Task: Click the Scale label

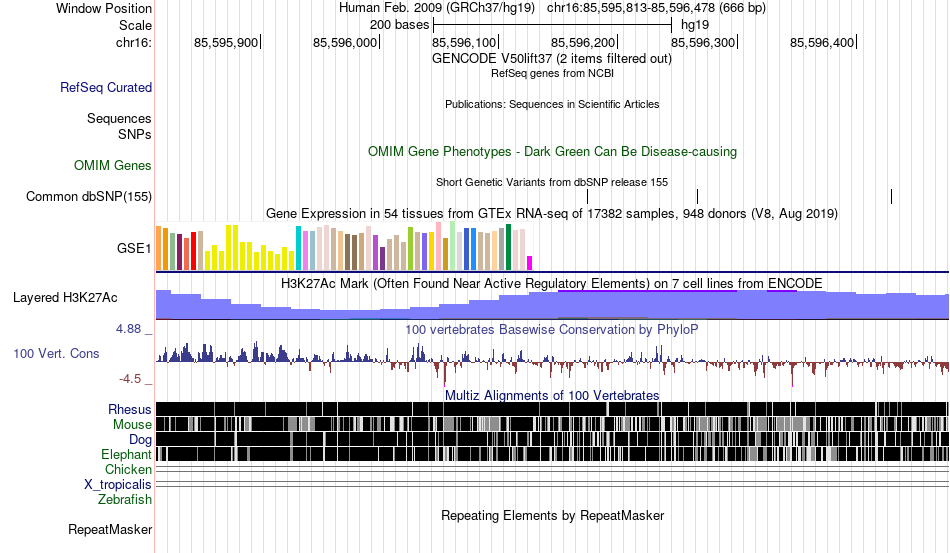Action: pos(135,25)
